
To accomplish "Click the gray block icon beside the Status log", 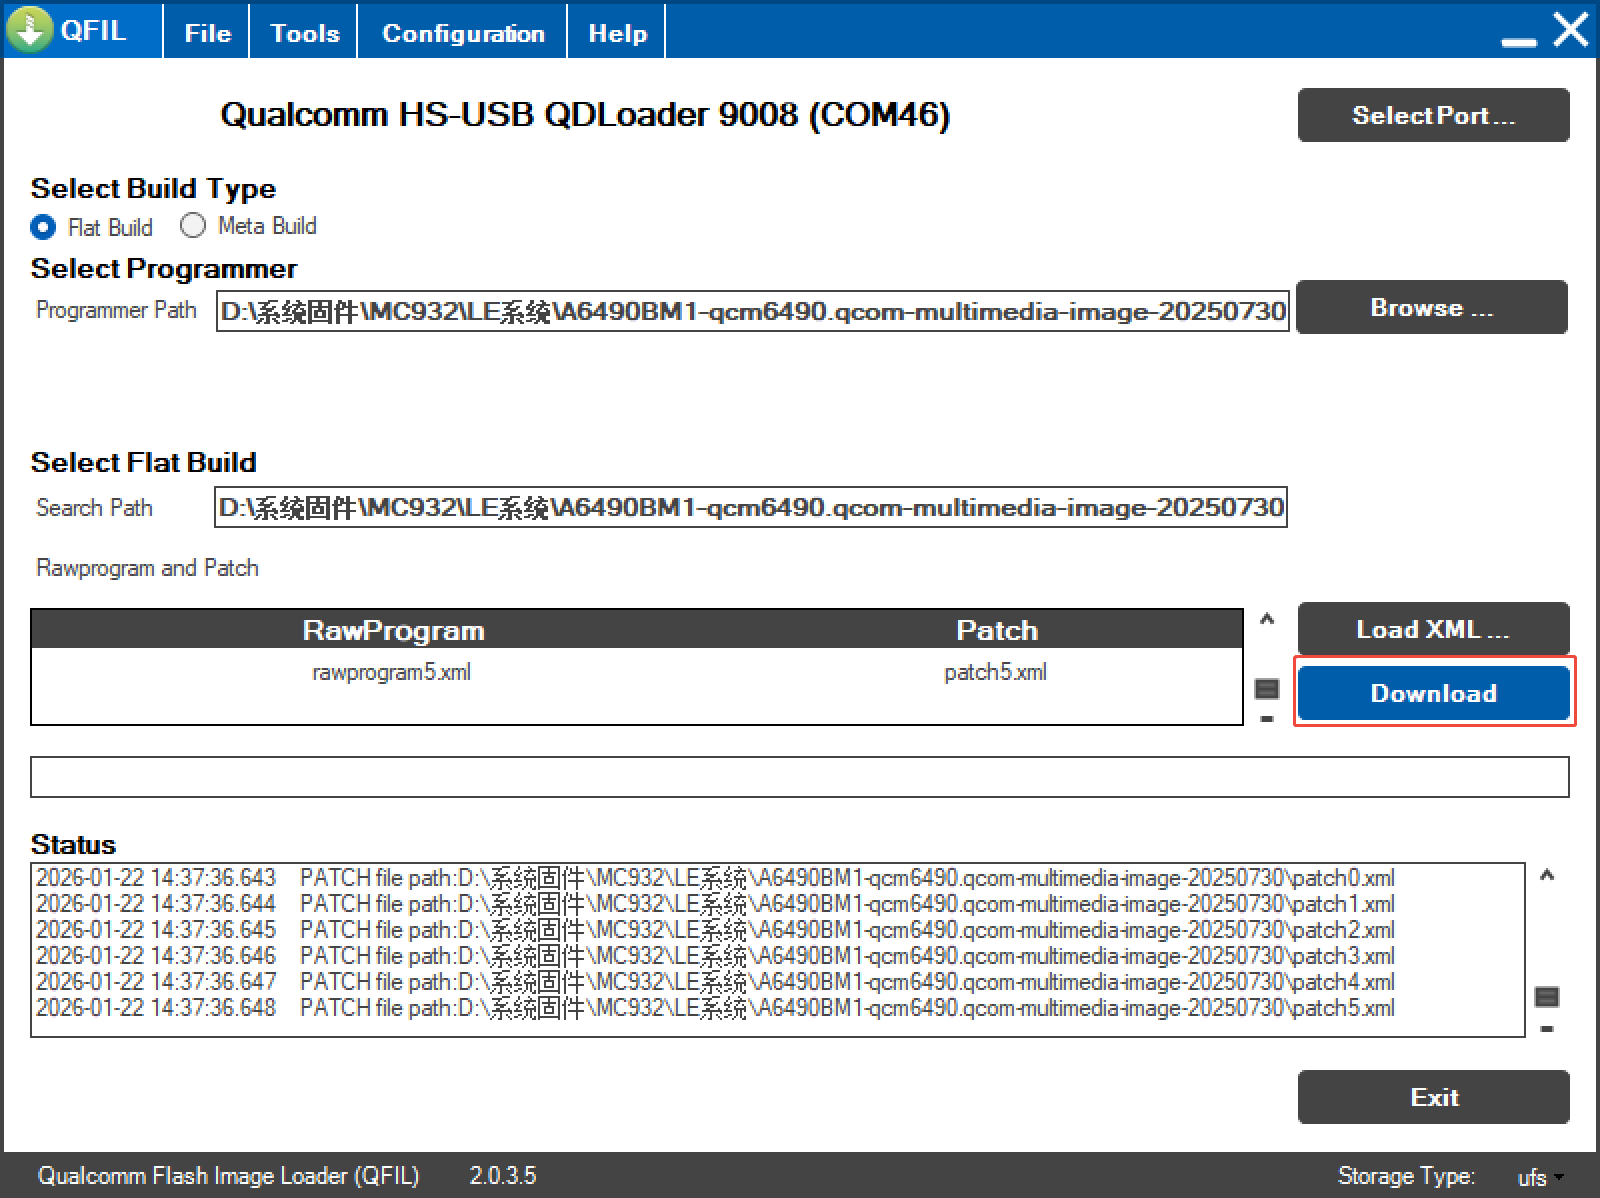I will 1547,996.
